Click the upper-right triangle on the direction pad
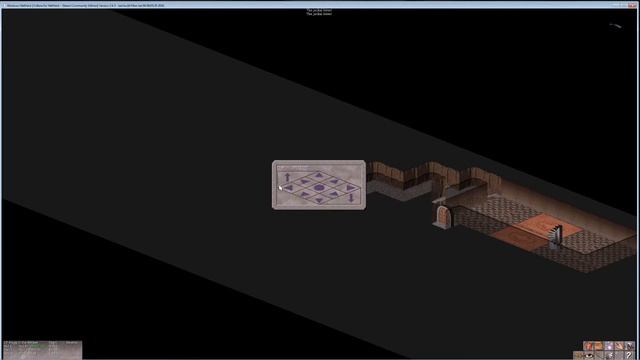 (334, 181)
